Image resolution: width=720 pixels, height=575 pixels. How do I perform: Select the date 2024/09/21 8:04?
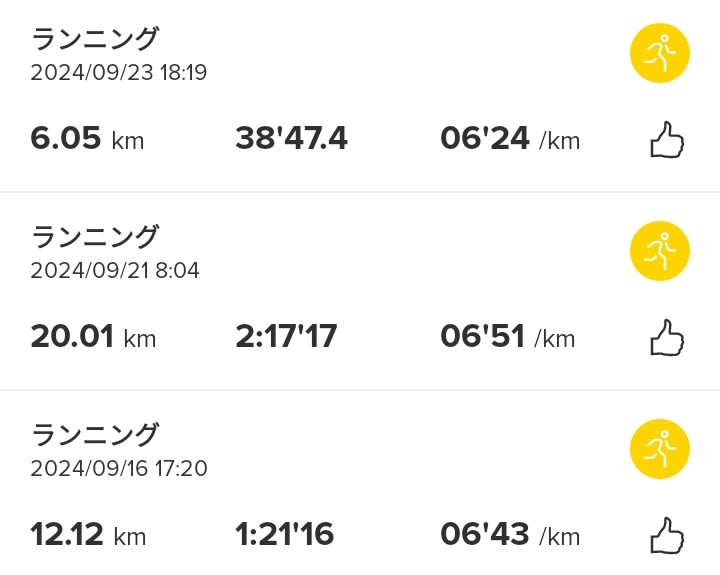115,271
